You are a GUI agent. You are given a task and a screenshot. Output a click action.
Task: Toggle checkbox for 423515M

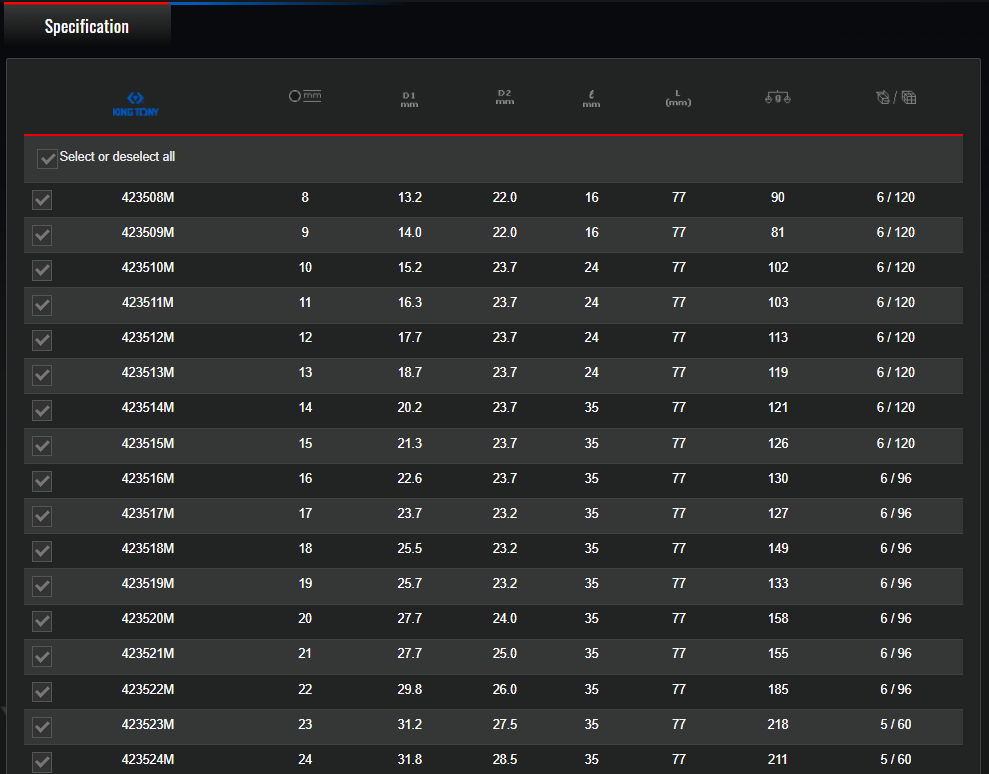[42, 446]
